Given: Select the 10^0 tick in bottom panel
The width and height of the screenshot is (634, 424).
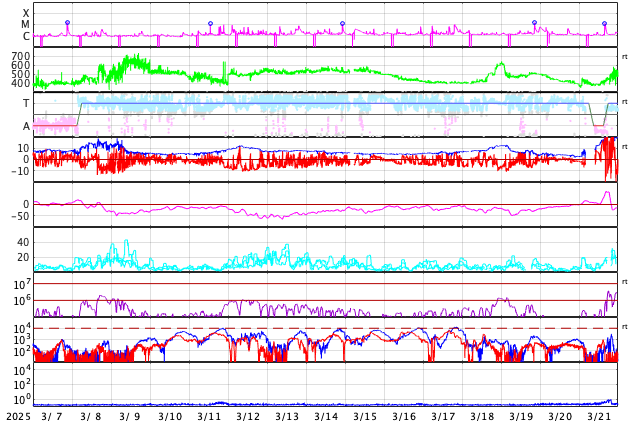Looking at the screenshot, I should click(21, 400).
